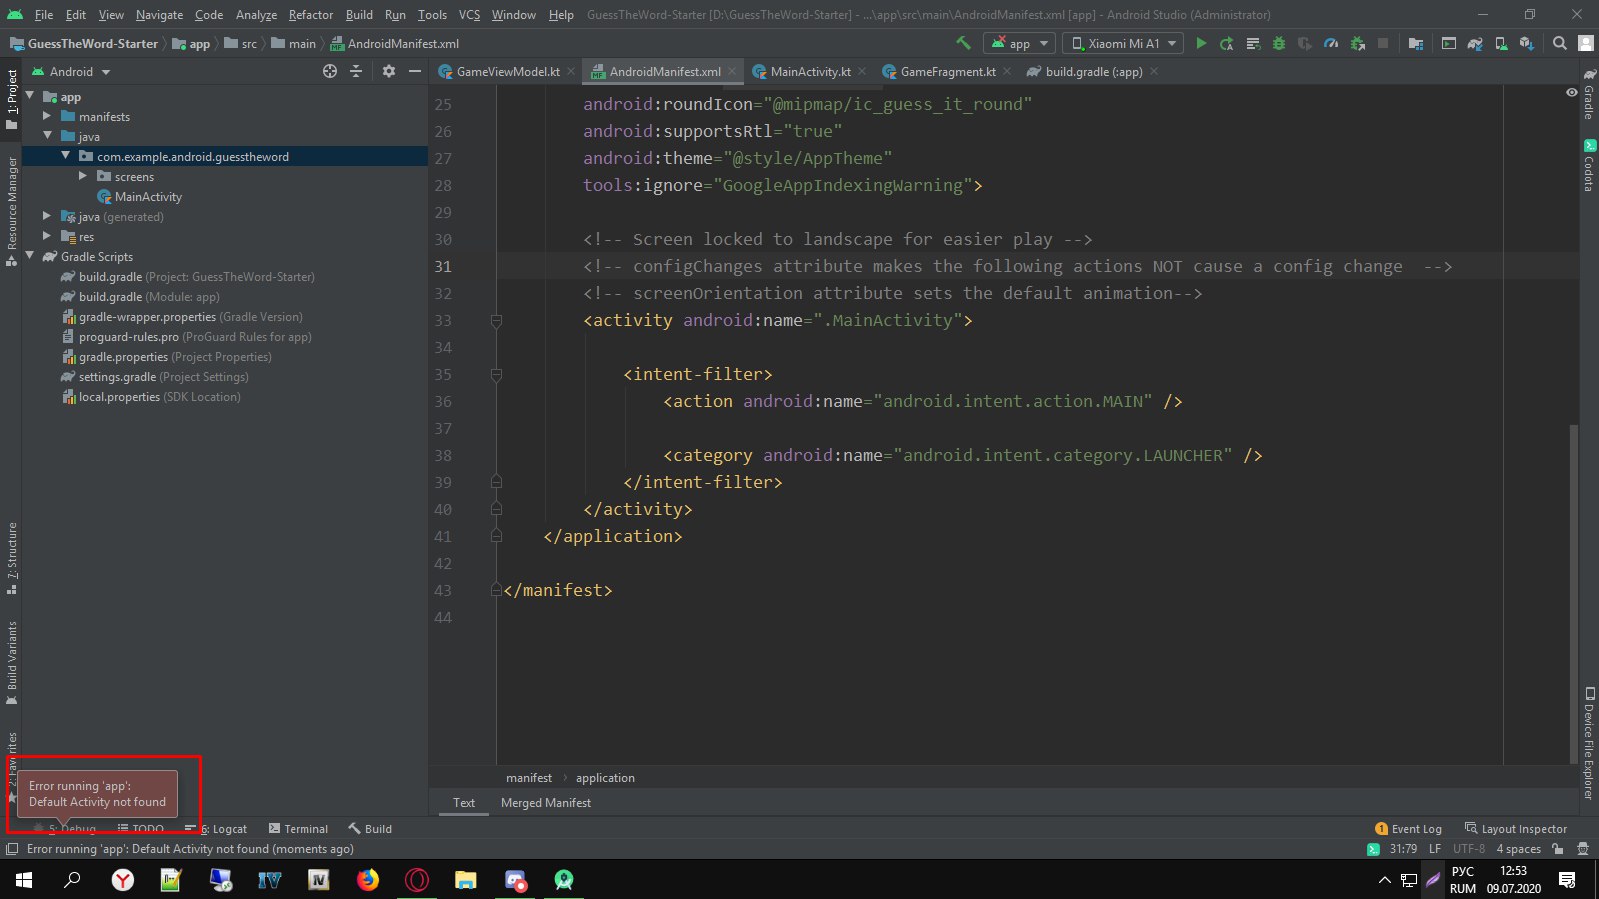
Task: Collapse all in Project panel toolbar
Action: click(356, 71)
